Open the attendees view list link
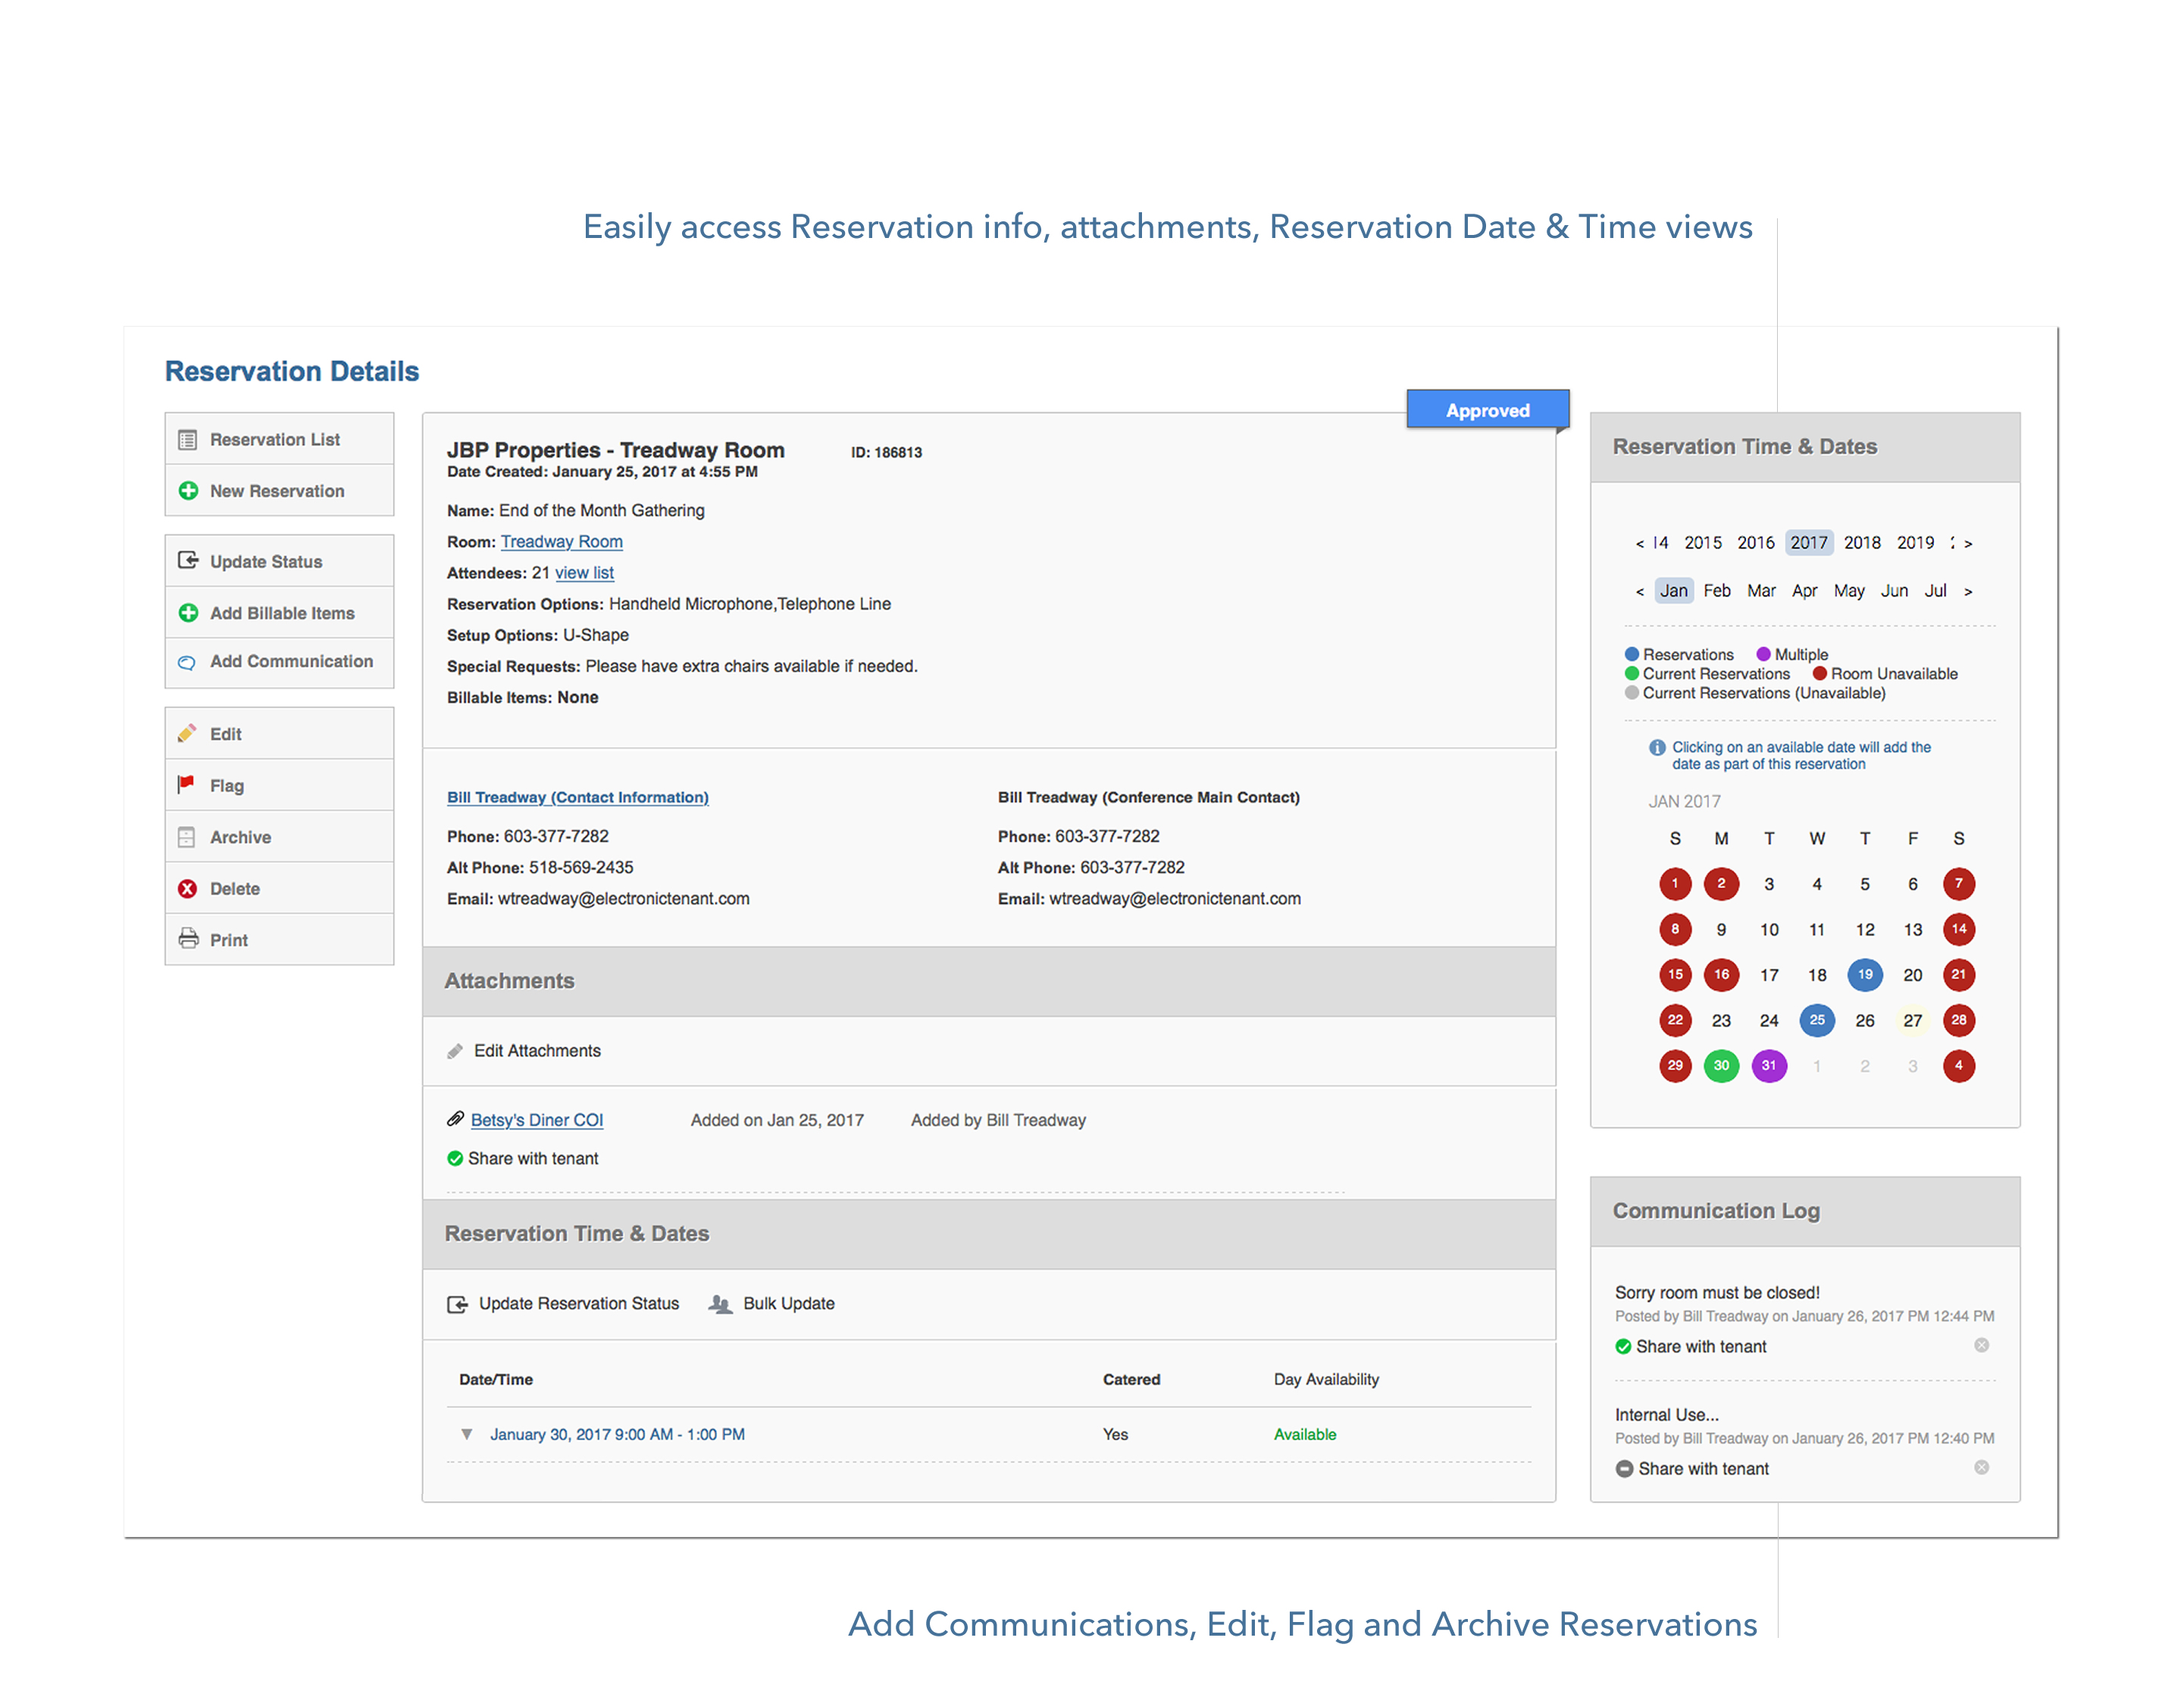The width and height of the screenshot is (2184, 1691). 585,573
